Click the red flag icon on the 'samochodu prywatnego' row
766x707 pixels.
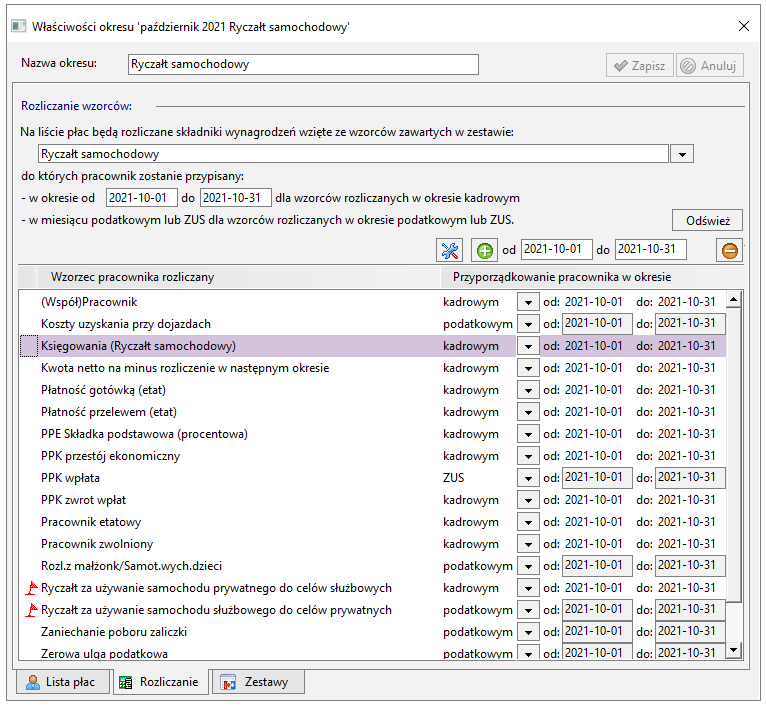point(31,588)
